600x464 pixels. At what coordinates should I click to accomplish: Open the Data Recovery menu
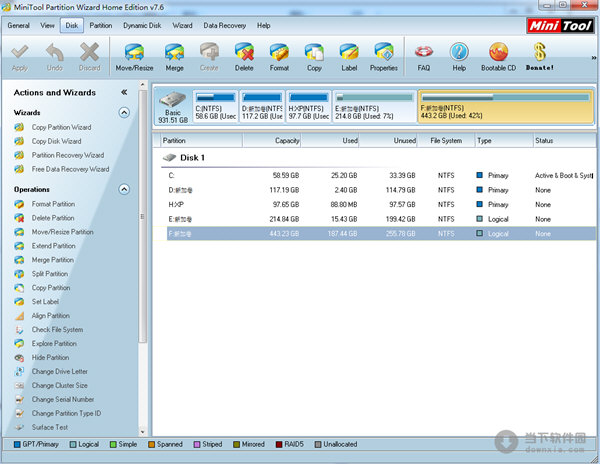click(x=225, y=26)
